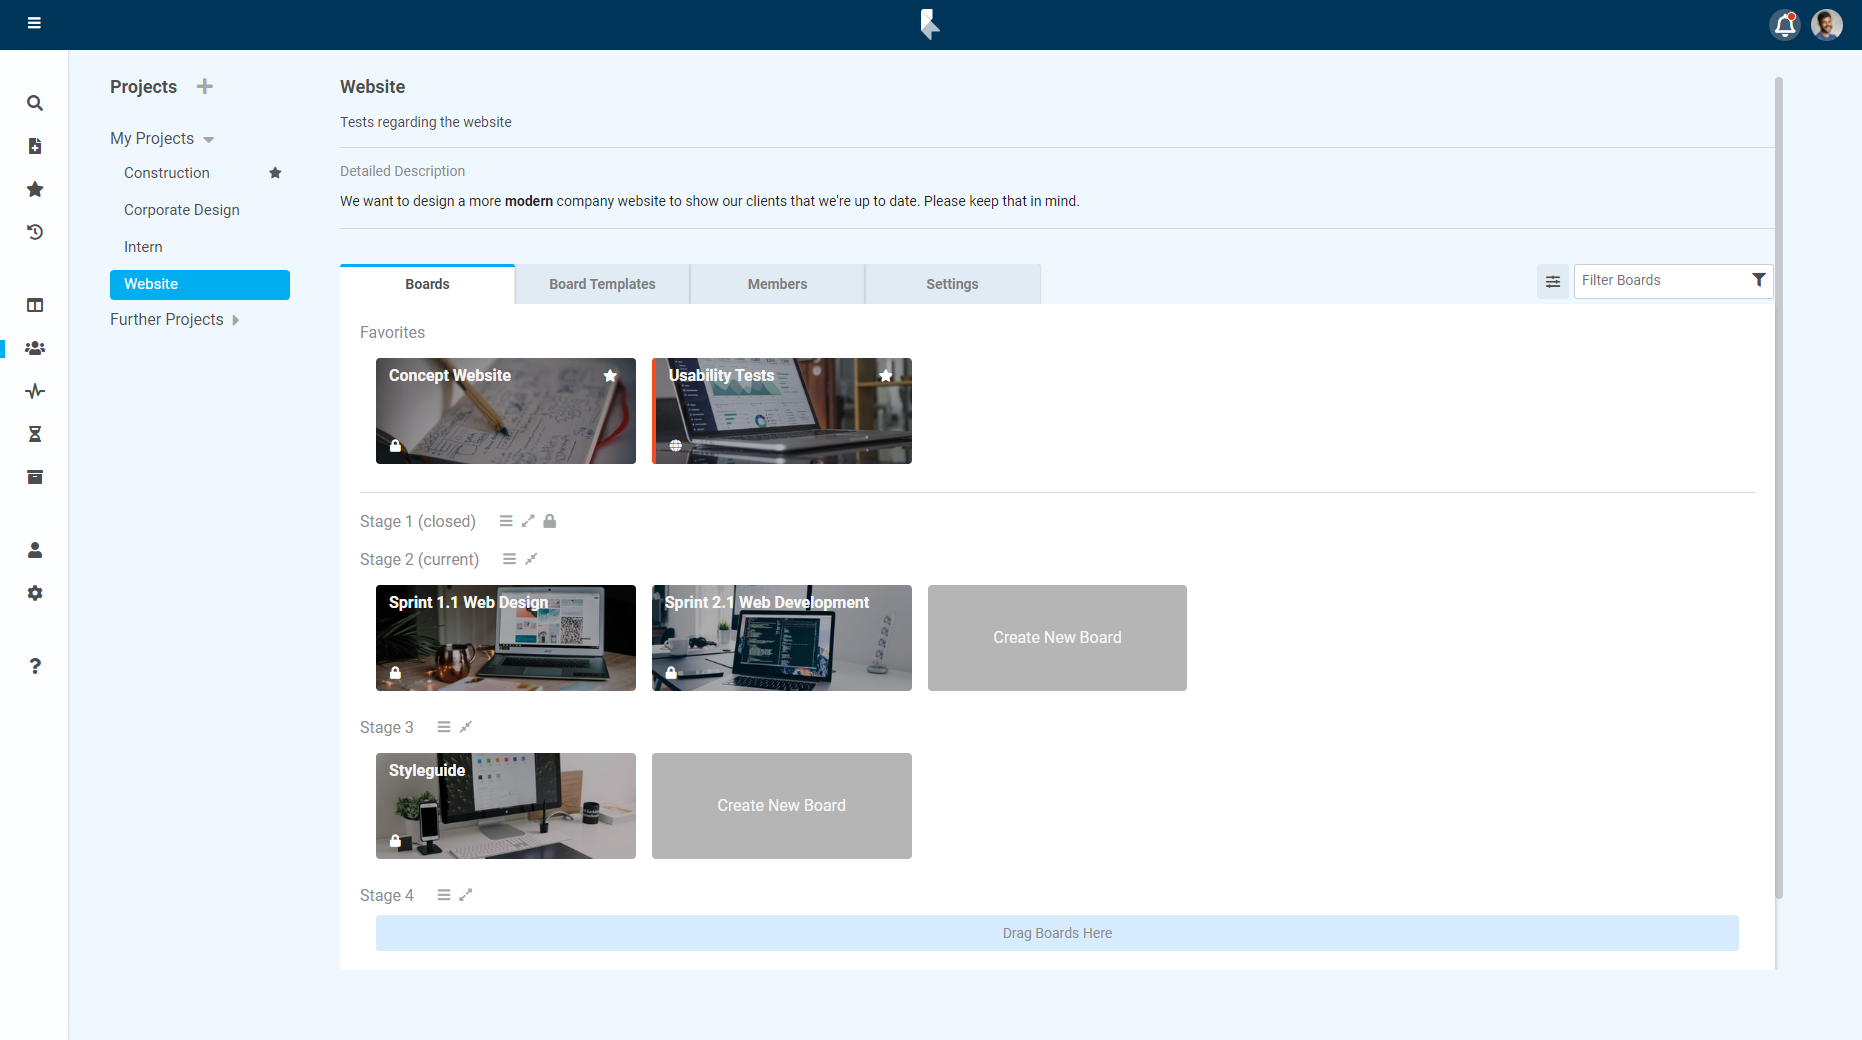Open the search icon in left sidebar
This screenshot has height=1040, width=1862.
(x=35, y=103)
